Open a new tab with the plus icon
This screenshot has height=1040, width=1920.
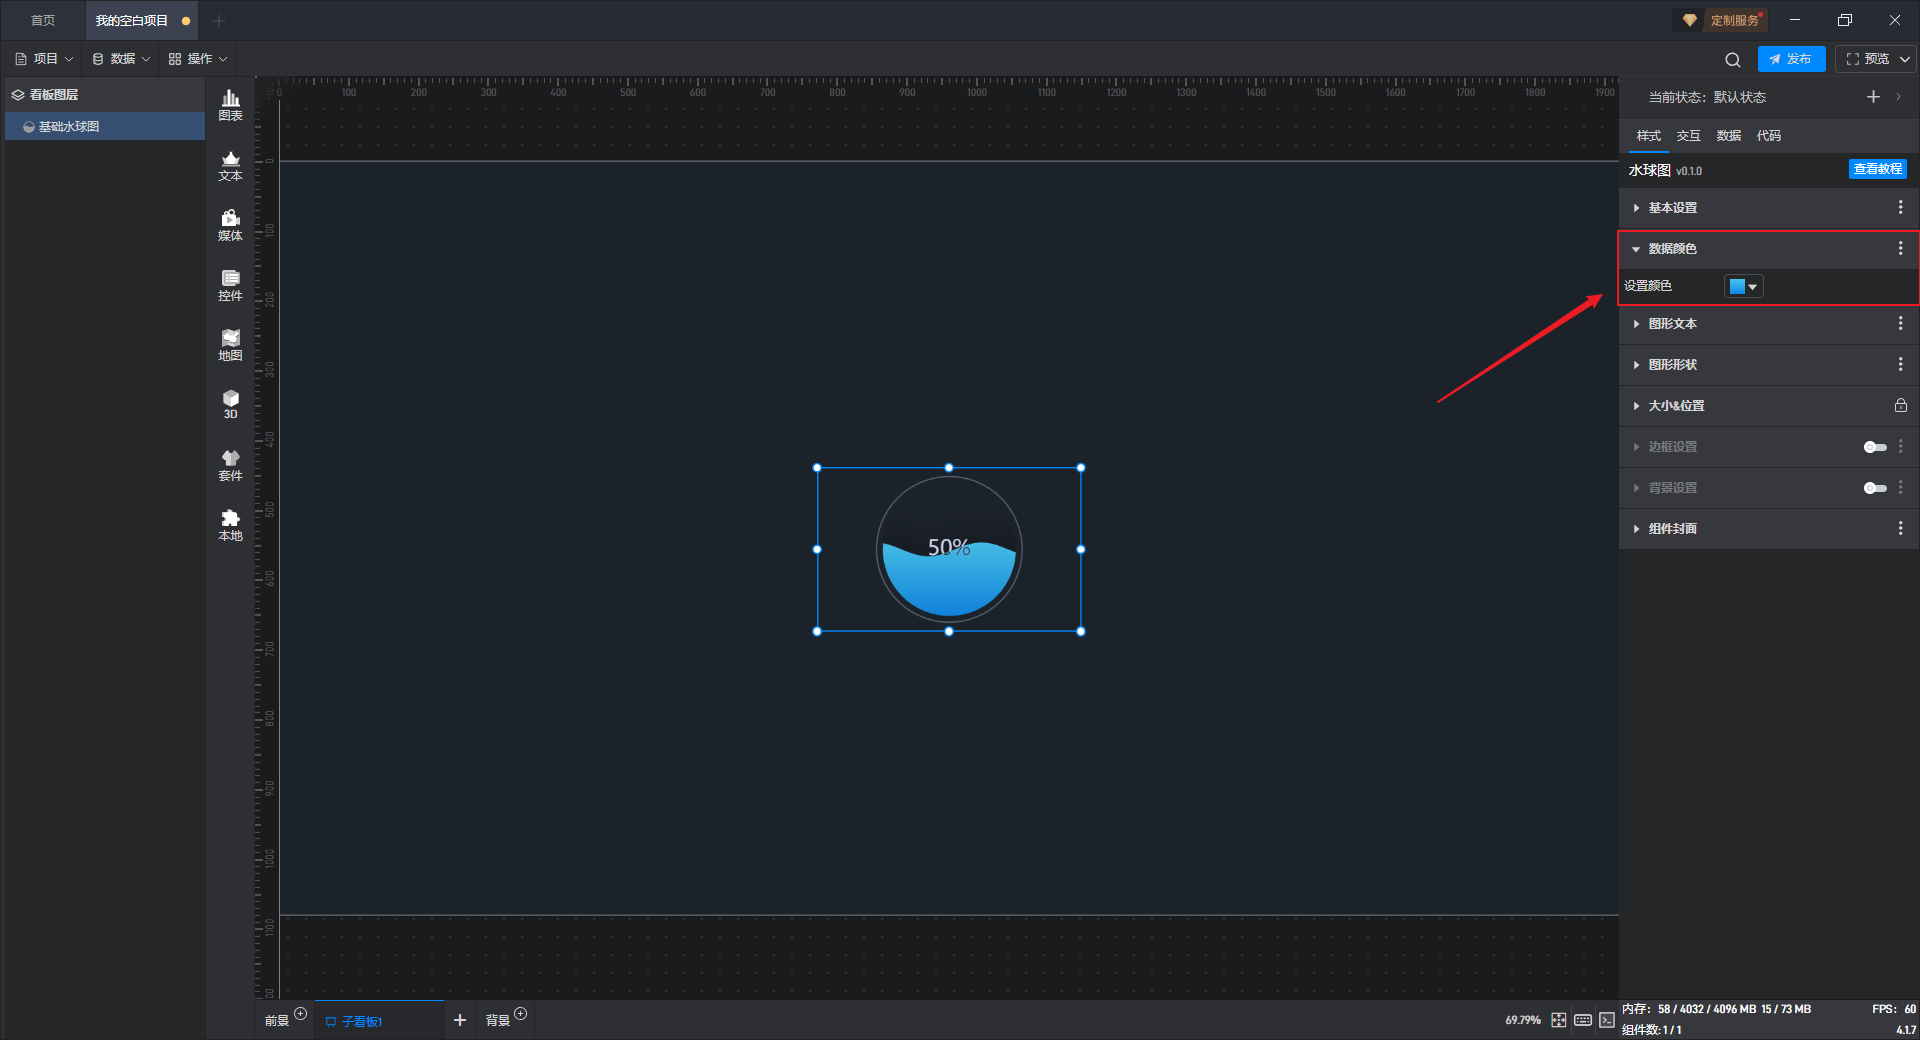click(219, 20)
